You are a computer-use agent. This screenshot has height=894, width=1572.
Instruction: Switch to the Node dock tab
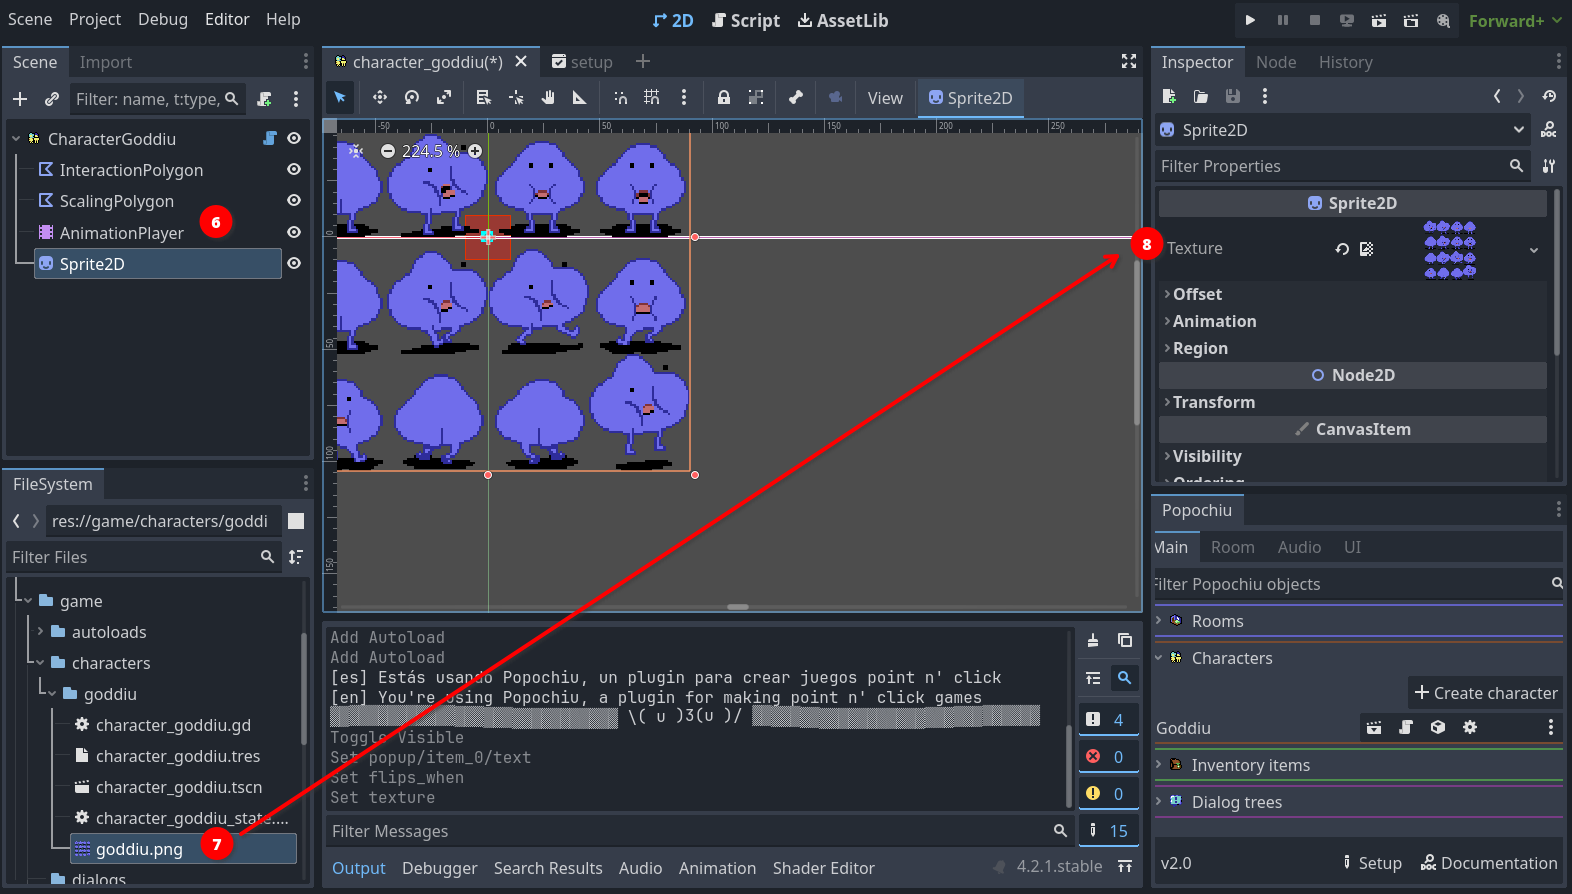[1276, 62]
